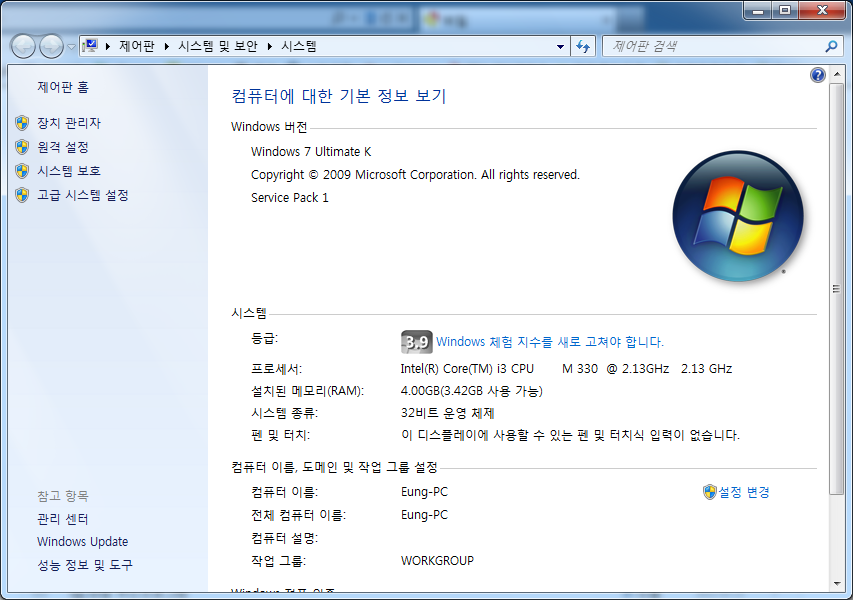Screen dimensions: 853x600
Task: Go to 제어판 홈 in sidebar
Action: tap(63, 87)
